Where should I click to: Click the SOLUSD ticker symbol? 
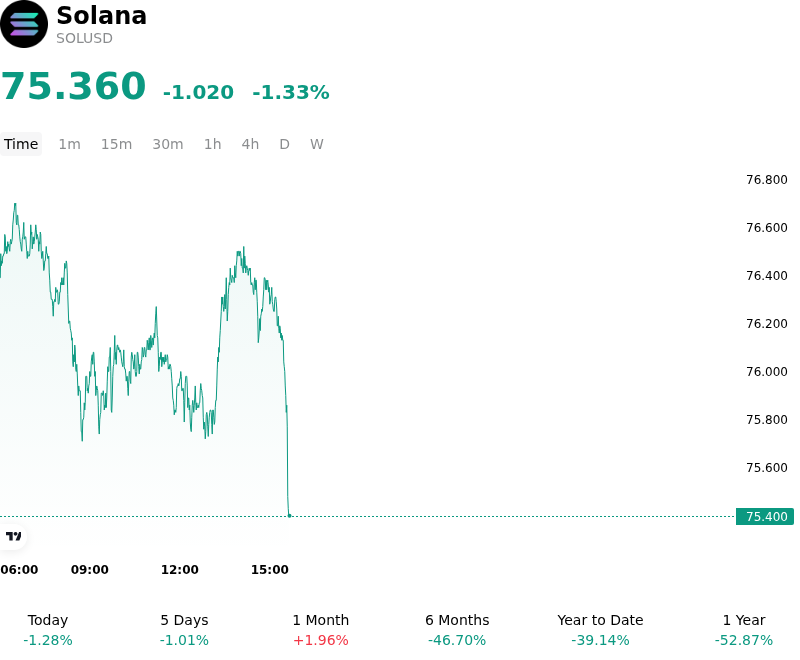(84, 38)
